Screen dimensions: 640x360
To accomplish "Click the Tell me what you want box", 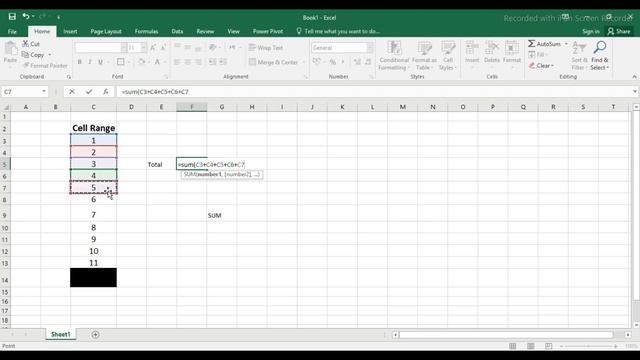I will point(338,31).
